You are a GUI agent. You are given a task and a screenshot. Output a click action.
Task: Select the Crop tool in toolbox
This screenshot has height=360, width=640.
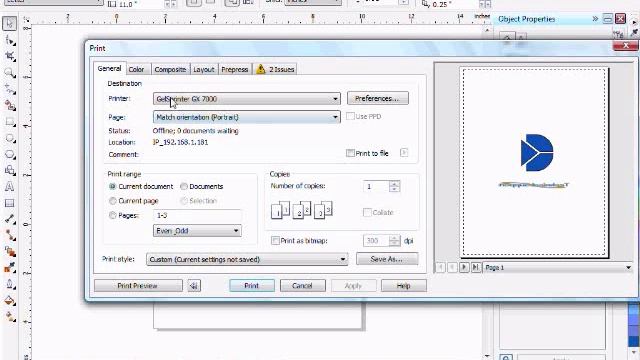coord(10,57)
